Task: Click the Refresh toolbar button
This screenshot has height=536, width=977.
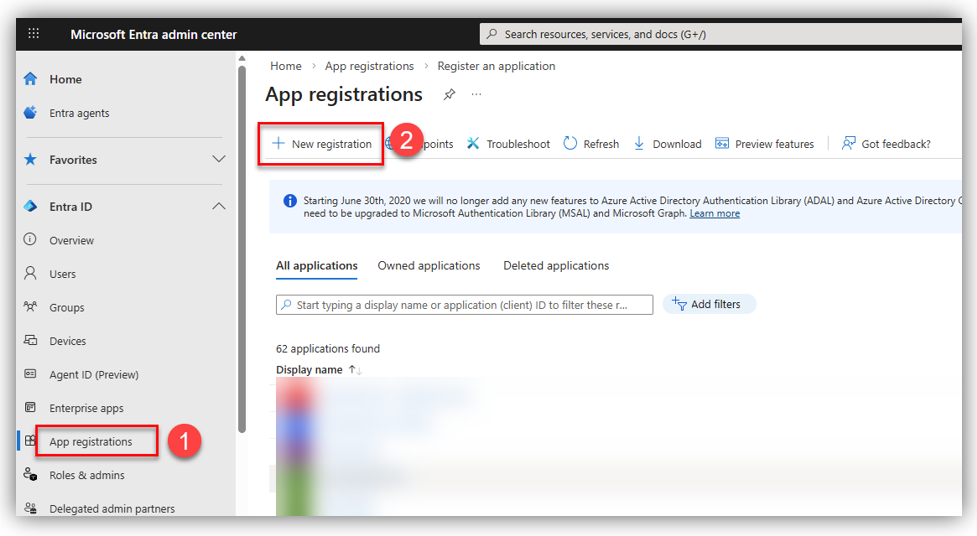Action: (591, 144)
